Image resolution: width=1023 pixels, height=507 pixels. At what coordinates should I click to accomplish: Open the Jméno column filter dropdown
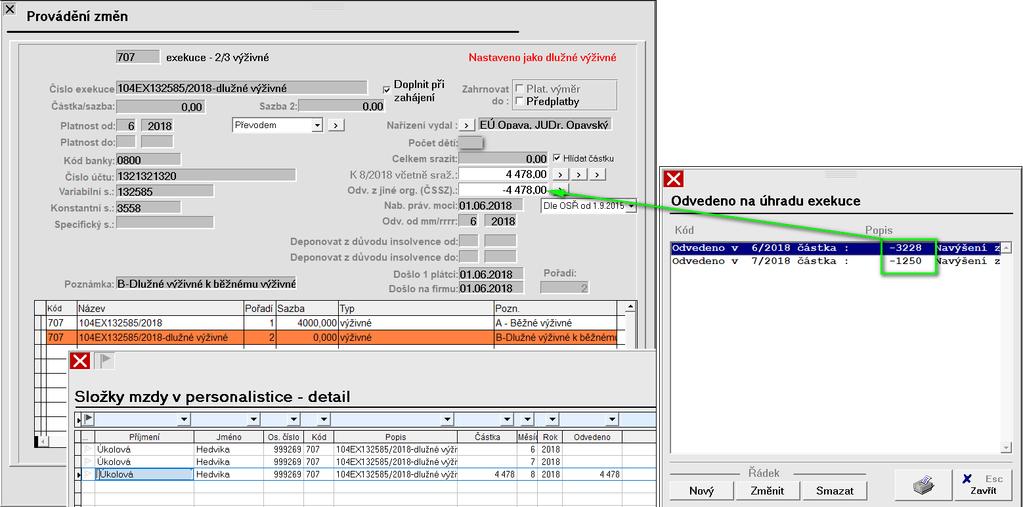point(254,419)
